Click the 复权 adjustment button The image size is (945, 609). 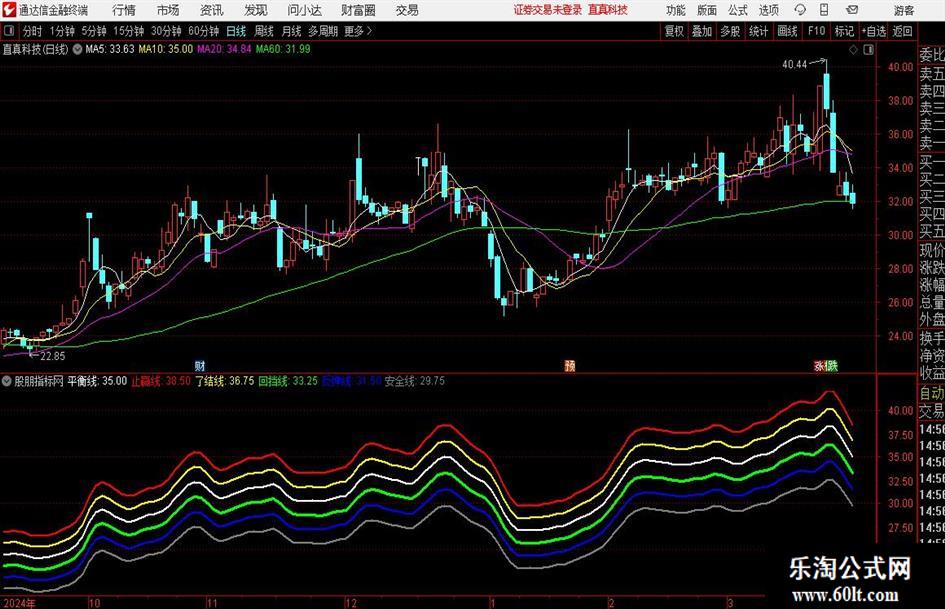pos(674,31)
